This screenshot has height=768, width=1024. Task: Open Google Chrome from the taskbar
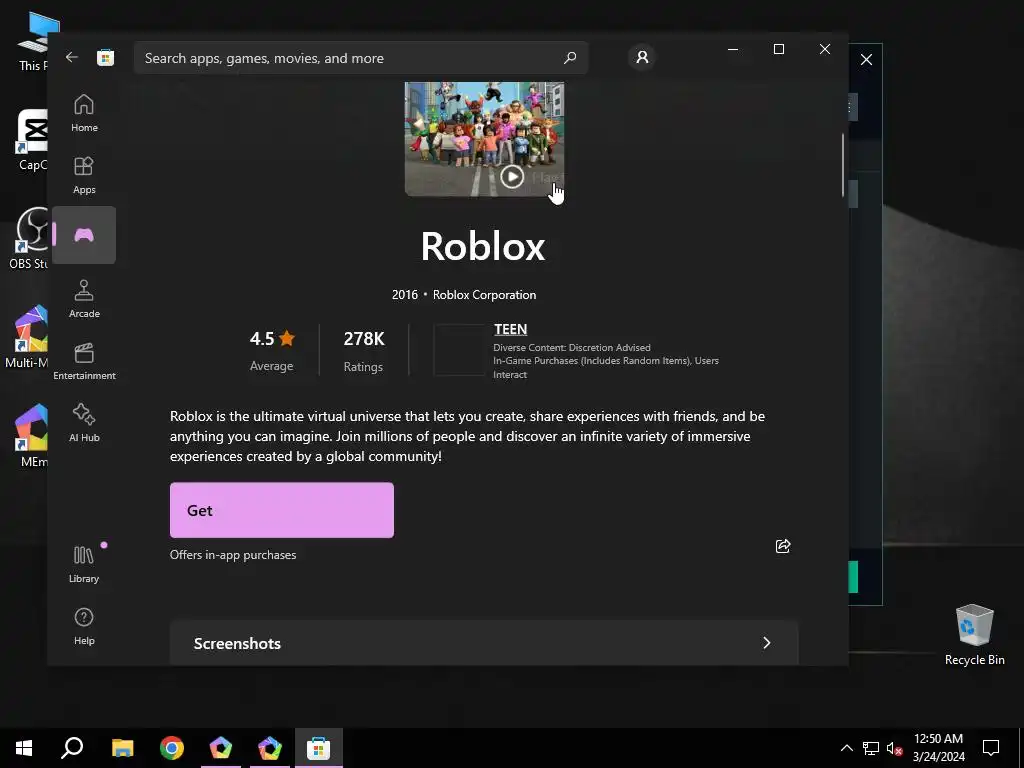172,748
